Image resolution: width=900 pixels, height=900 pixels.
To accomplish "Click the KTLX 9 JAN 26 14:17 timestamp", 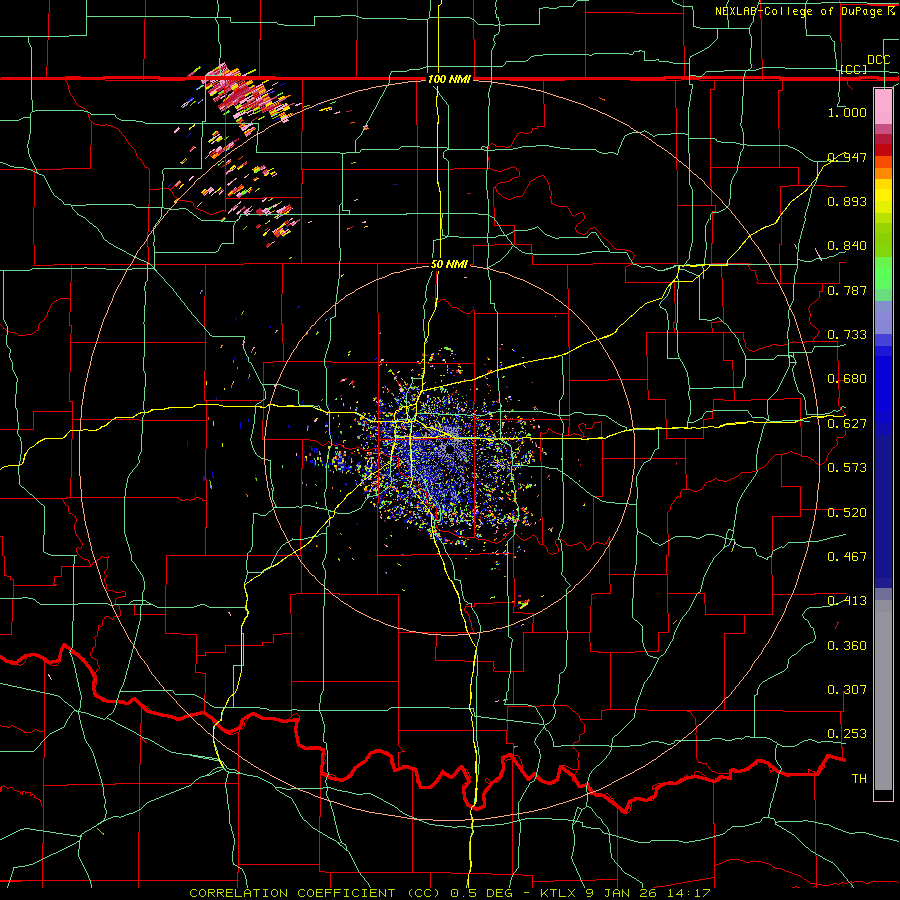I will (625, 893).
